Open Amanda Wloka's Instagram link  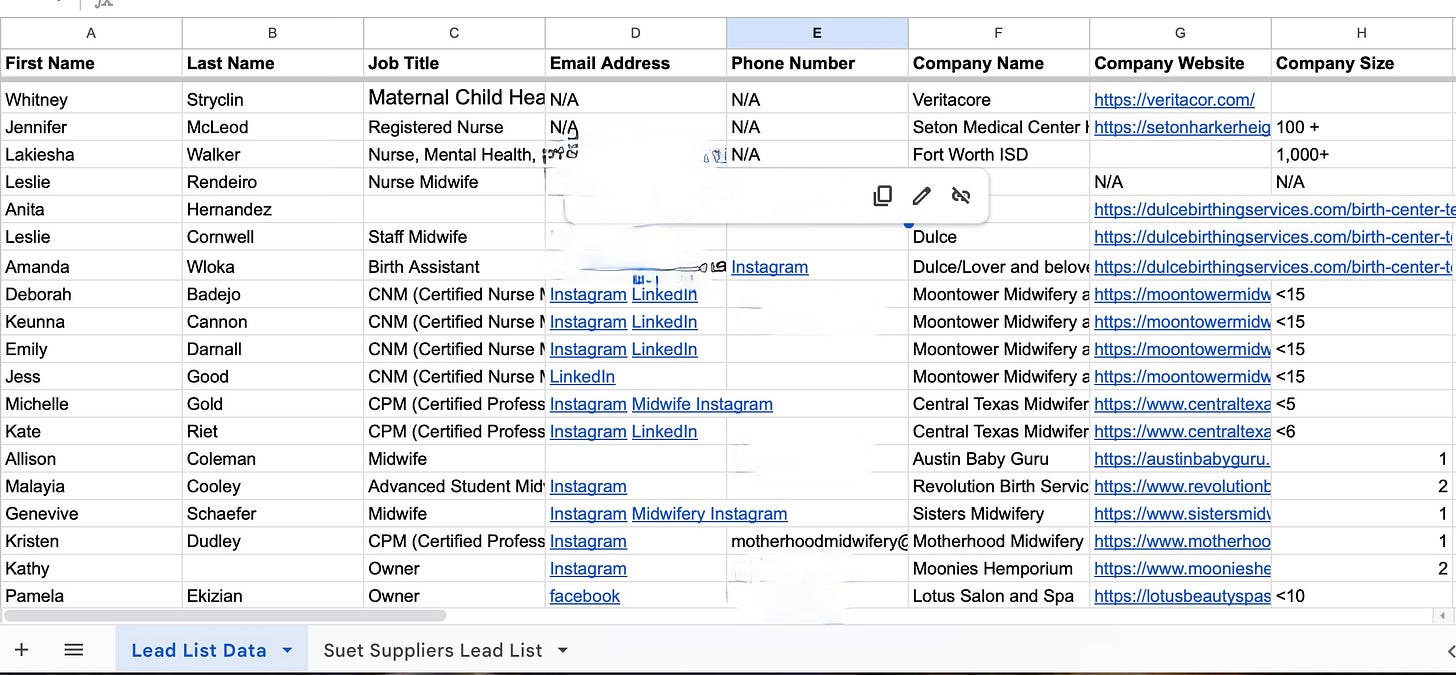769,267
